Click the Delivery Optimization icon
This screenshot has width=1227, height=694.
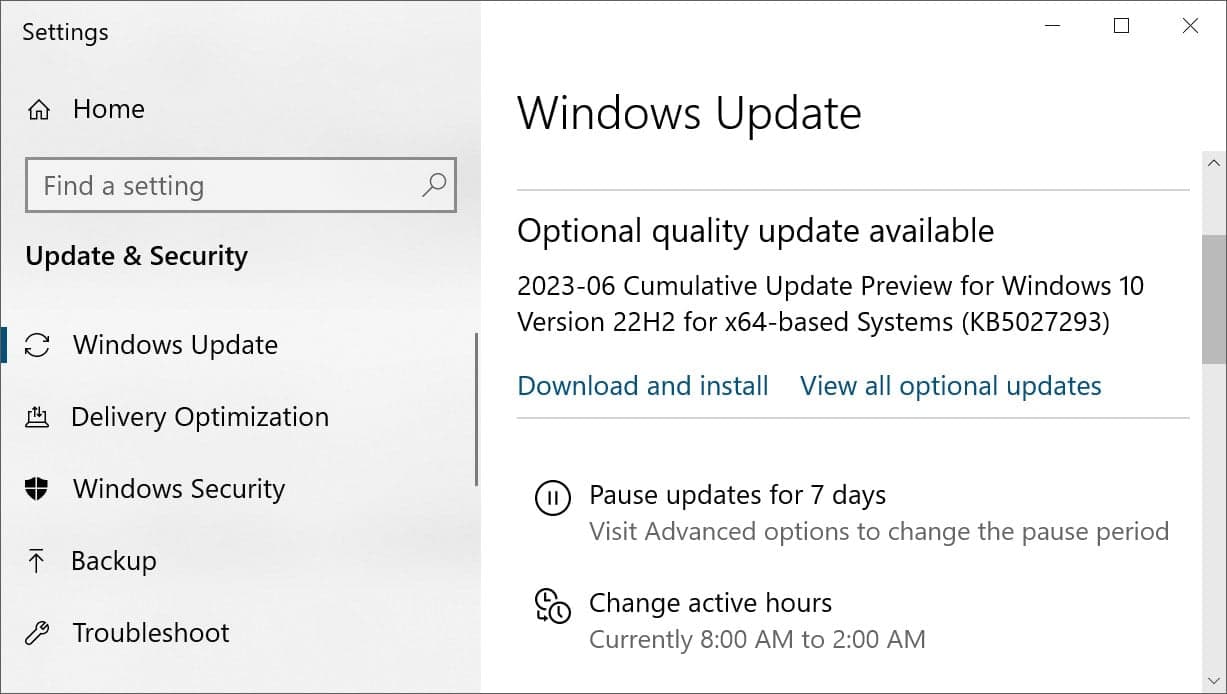click(x=38, y=416)
